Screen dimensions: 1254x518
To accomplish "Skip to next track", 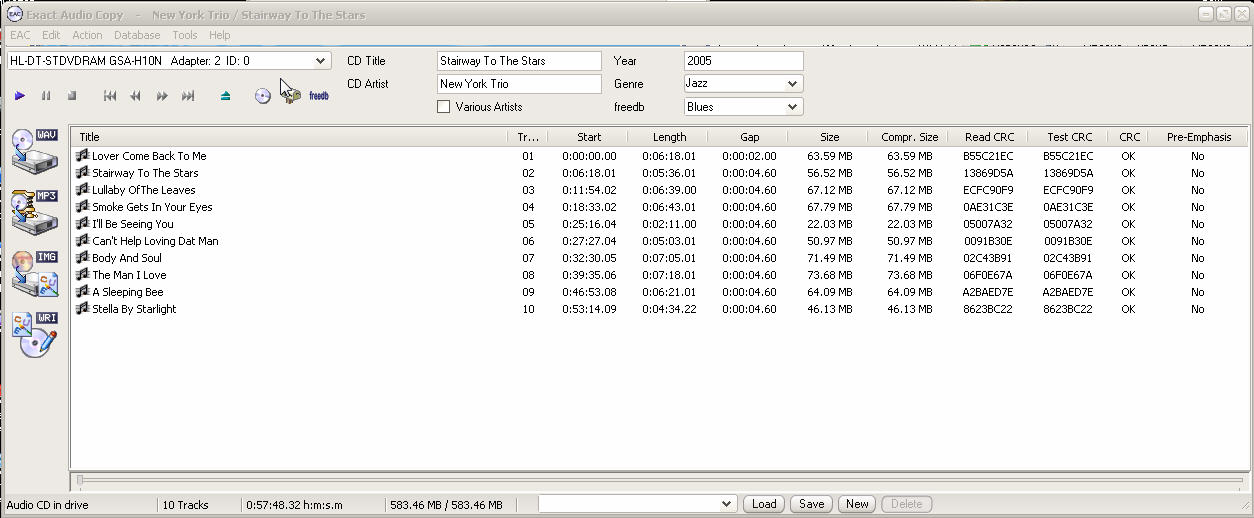I will (x=188, y=96).
